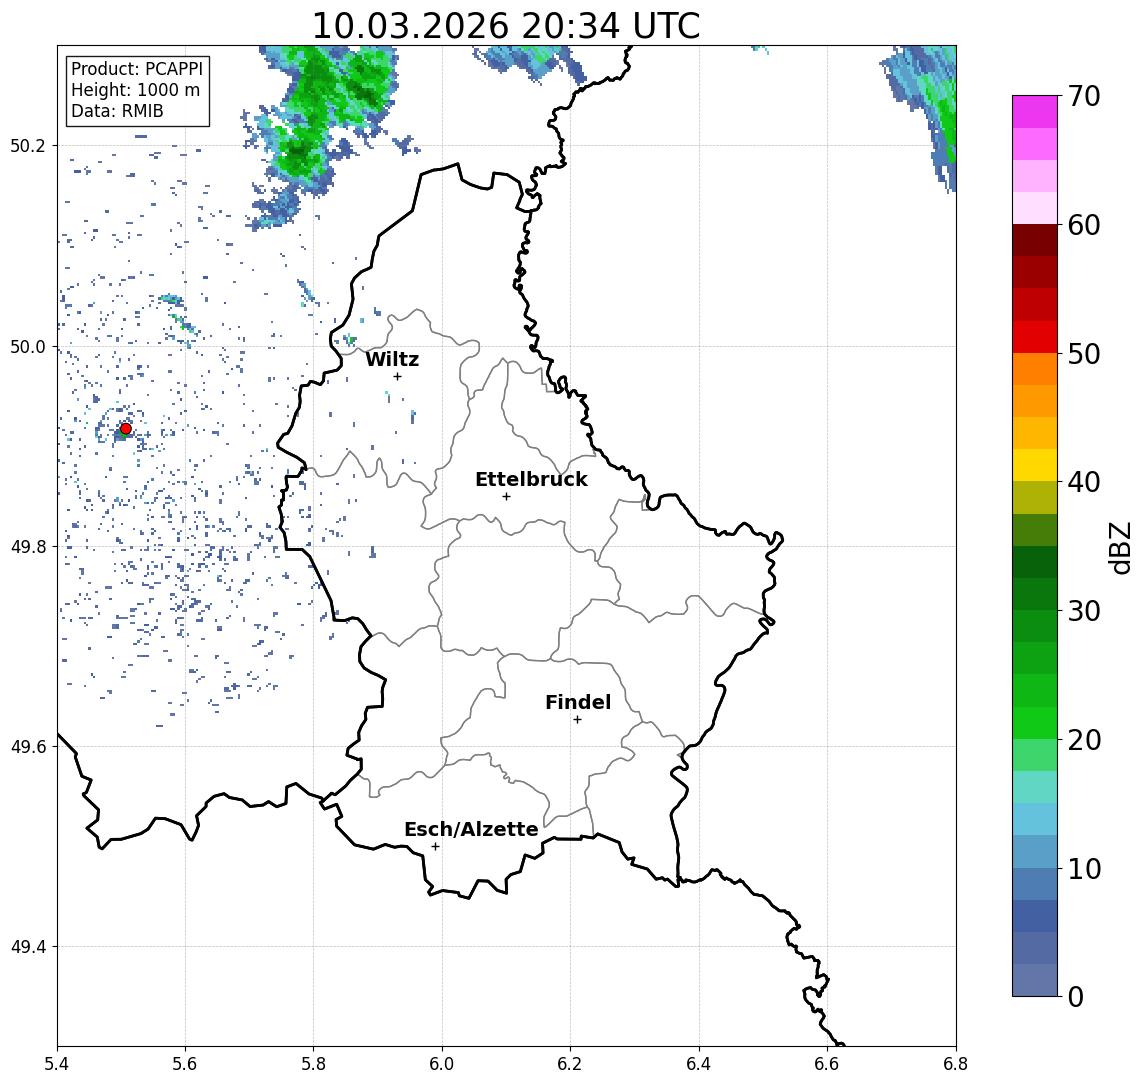Click the 5.6 longitude axis label
Viewport: 1145px width, 1084px height.
tap(185, 1064)
